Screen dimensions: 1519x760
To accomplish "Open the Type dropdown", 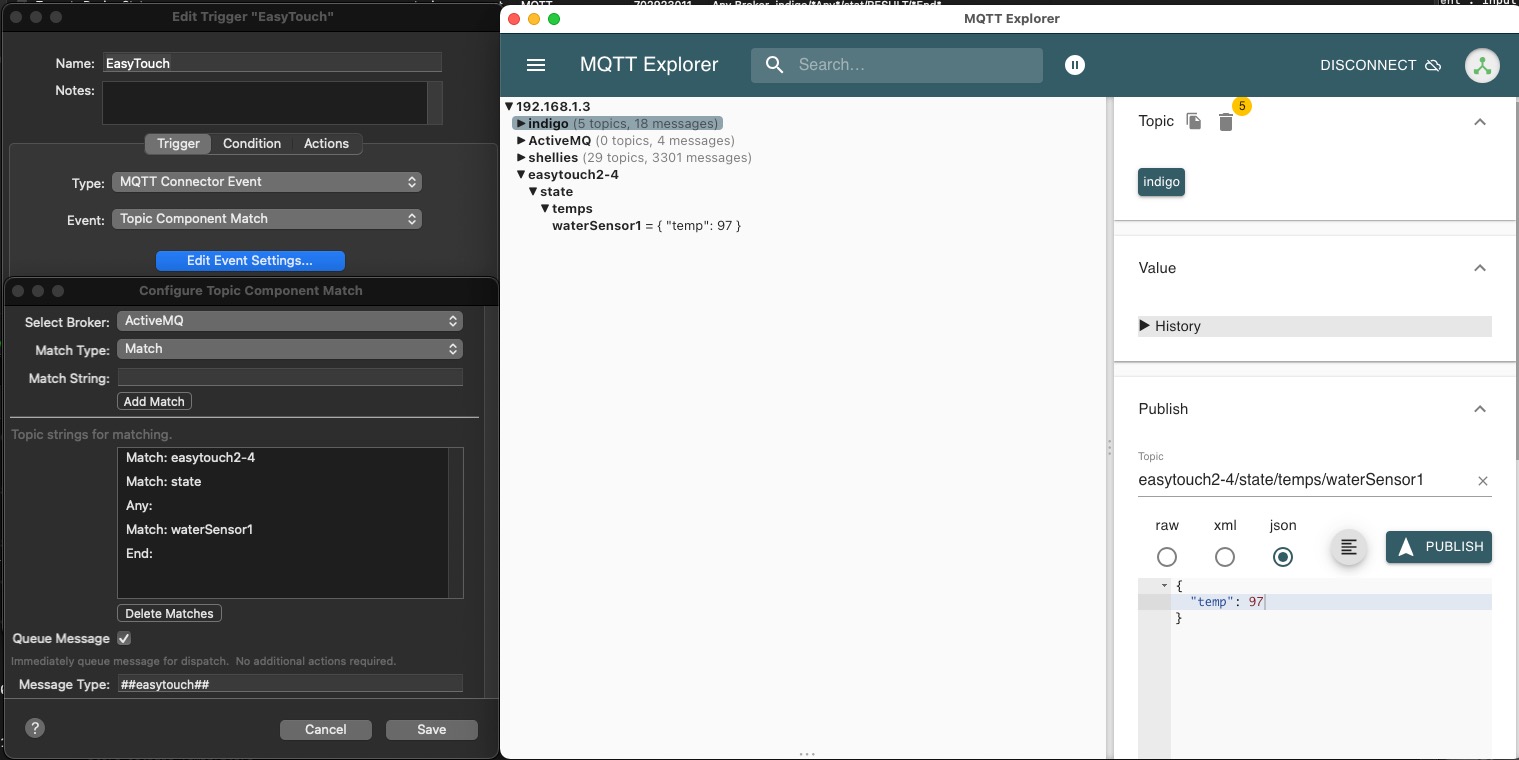I will point(267,182).
